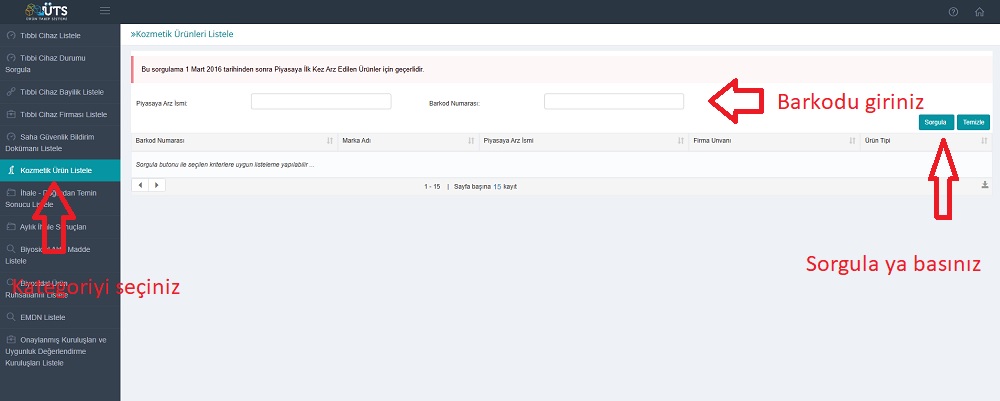
Task: Open EMDN Listele from sidebar
Action: (x=42, y=317)
